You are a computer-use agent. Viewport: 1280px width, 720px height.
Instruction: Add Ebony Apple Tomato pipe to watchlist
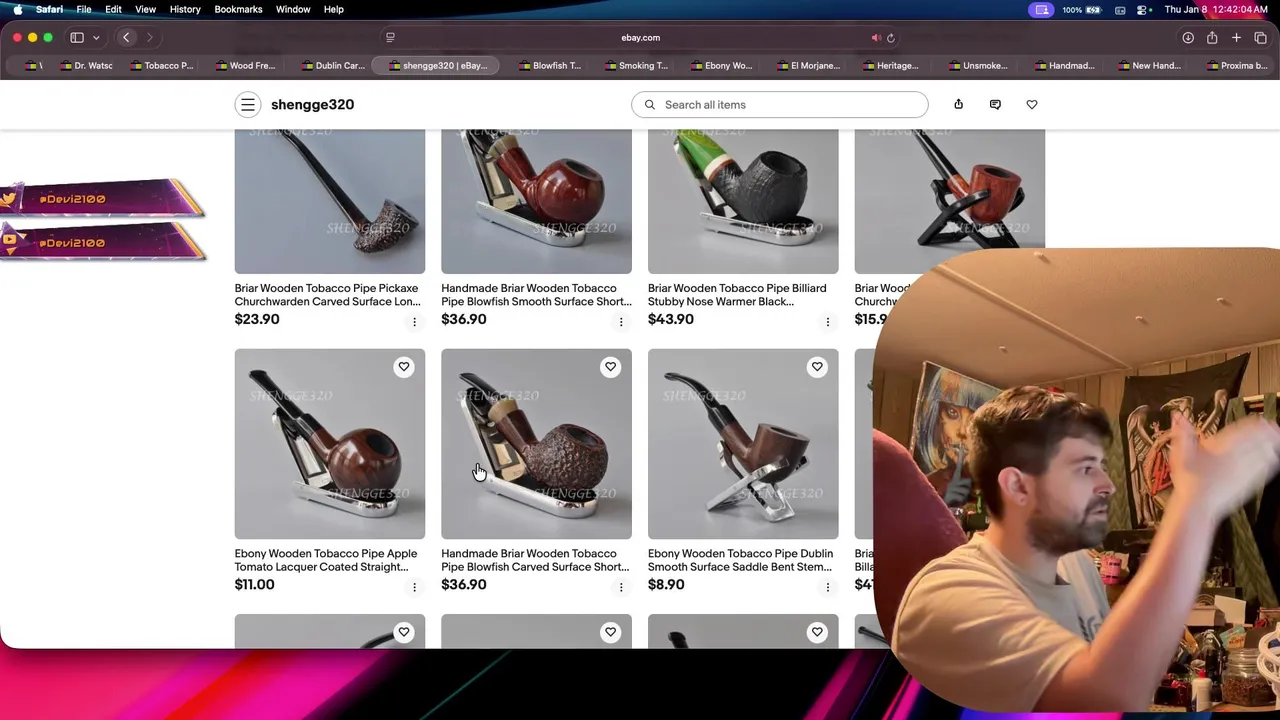404,367
